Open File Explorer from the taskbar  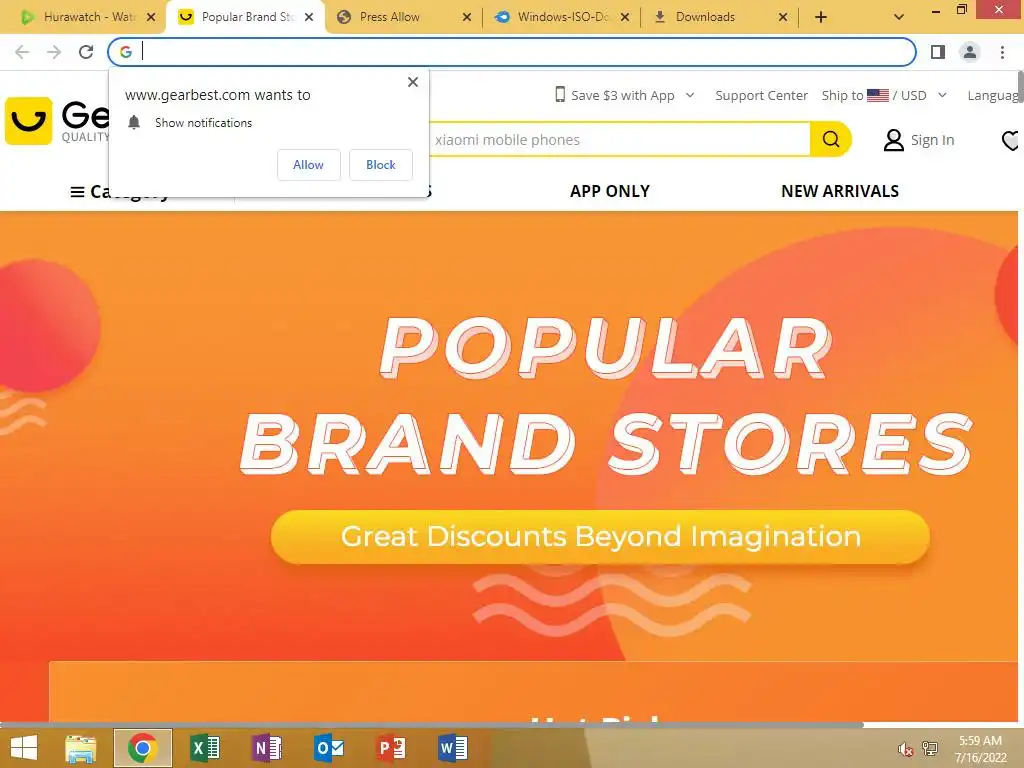pos(80,748)
